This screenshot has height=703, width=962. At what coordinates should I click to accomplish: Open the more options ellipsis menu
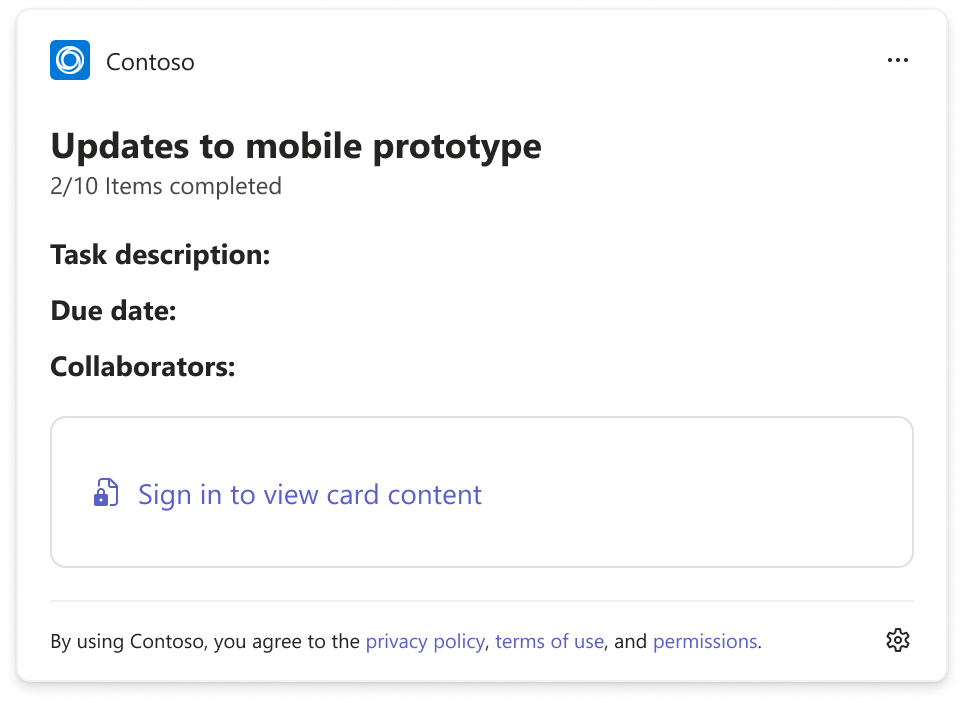pos(898,60)
